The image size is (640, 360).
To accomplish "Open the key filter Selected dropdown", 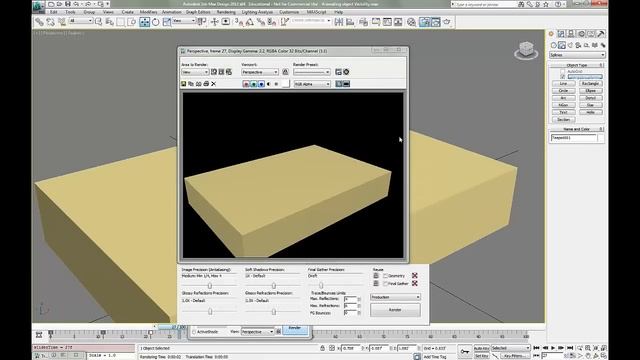I will 511,348.
